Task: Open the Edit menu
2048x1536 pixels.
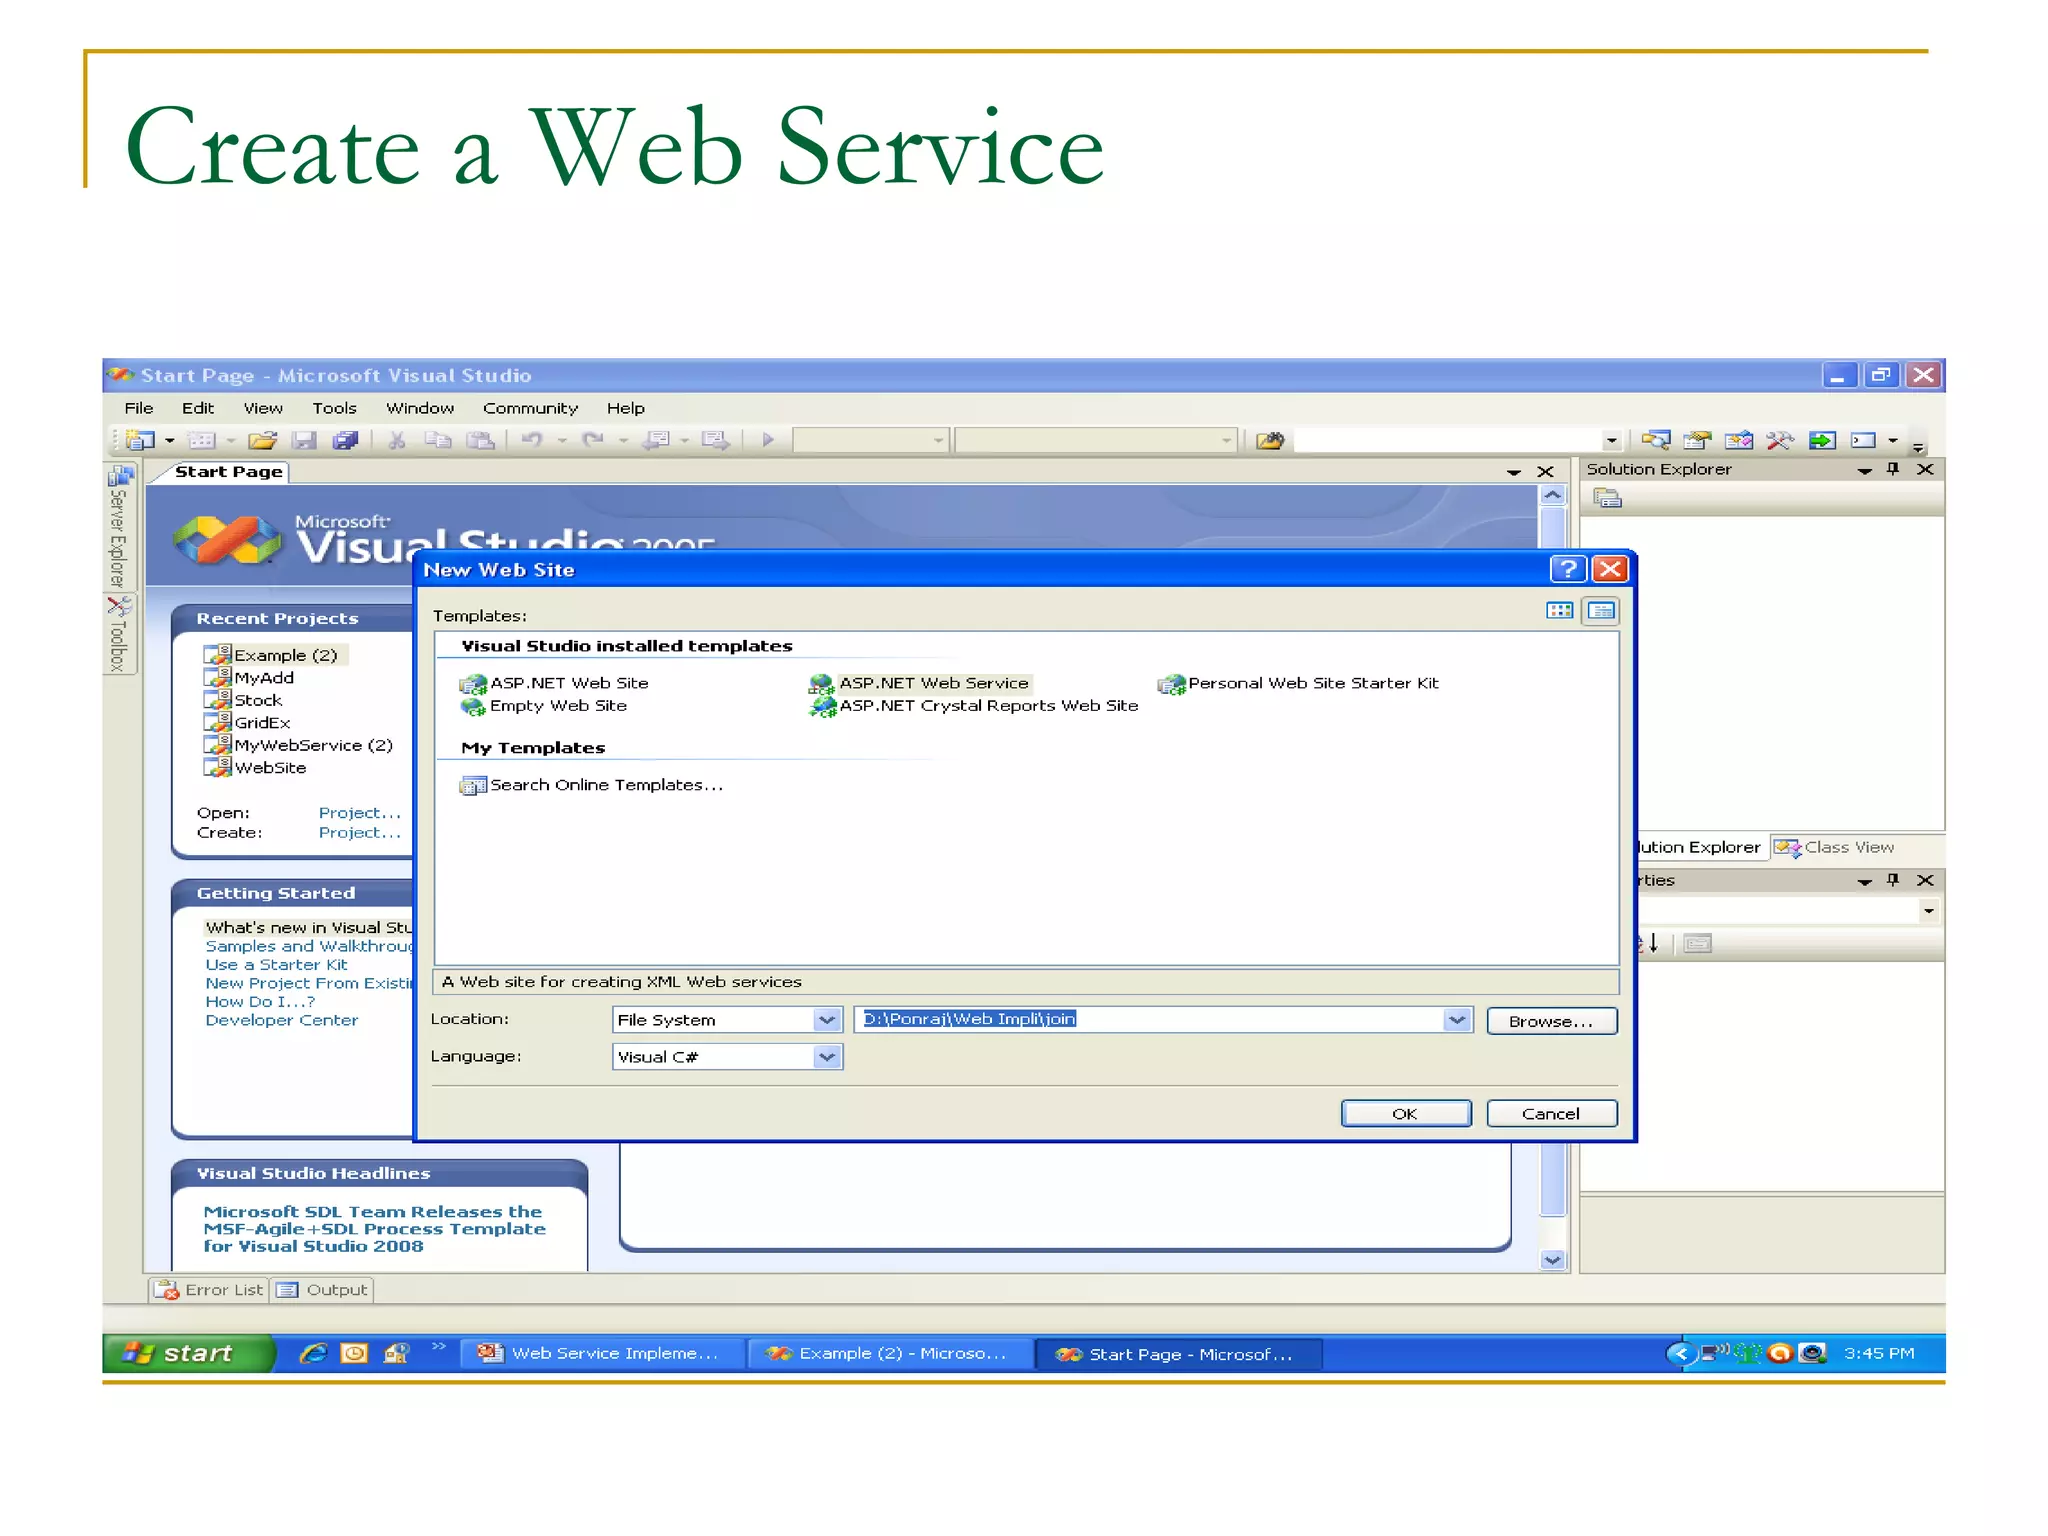Action: tap(198, 408)
